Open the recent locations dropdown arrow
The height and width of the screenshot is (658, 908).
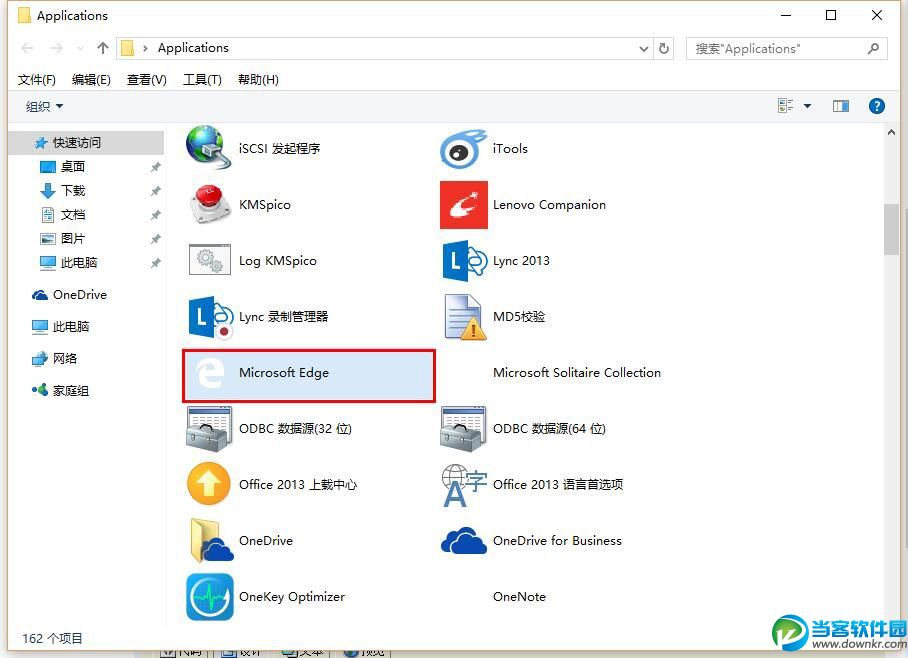(x=80, y=48)
